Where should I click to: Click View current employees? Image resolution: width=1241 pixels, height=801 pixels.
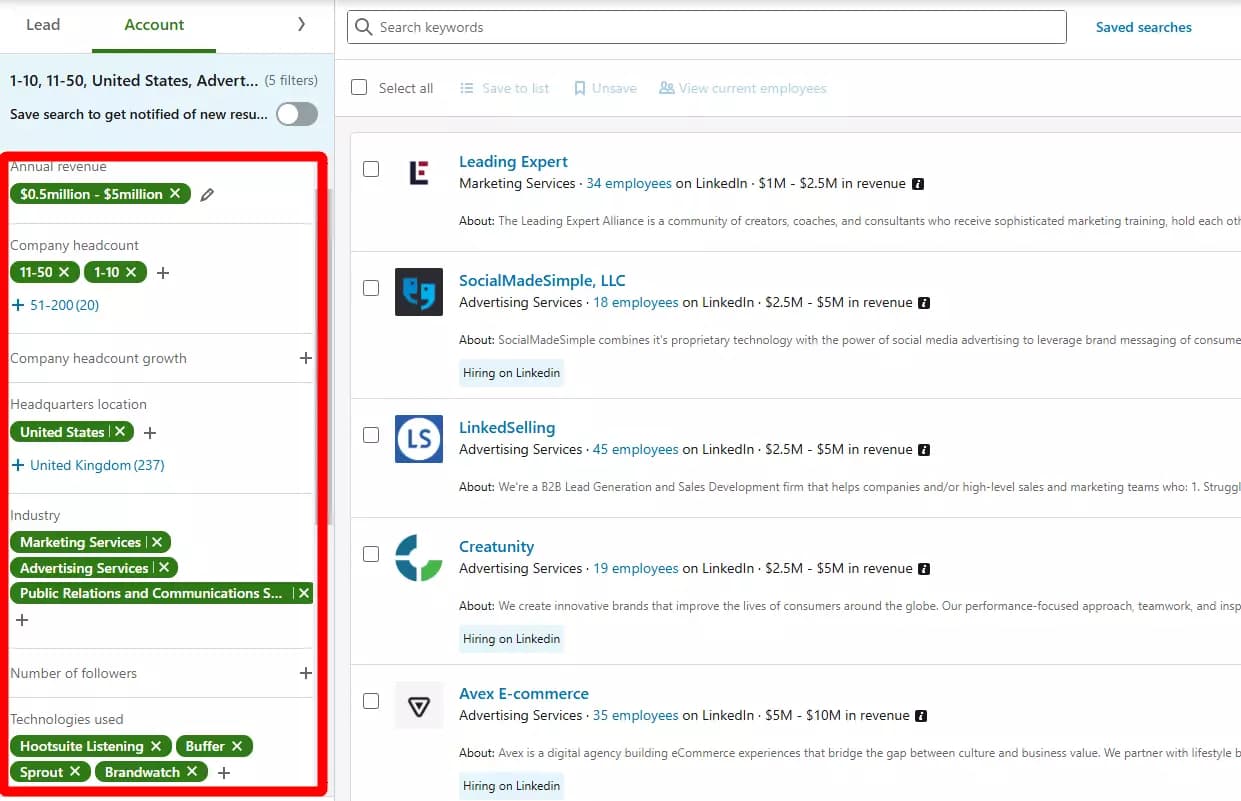point(742,88)
